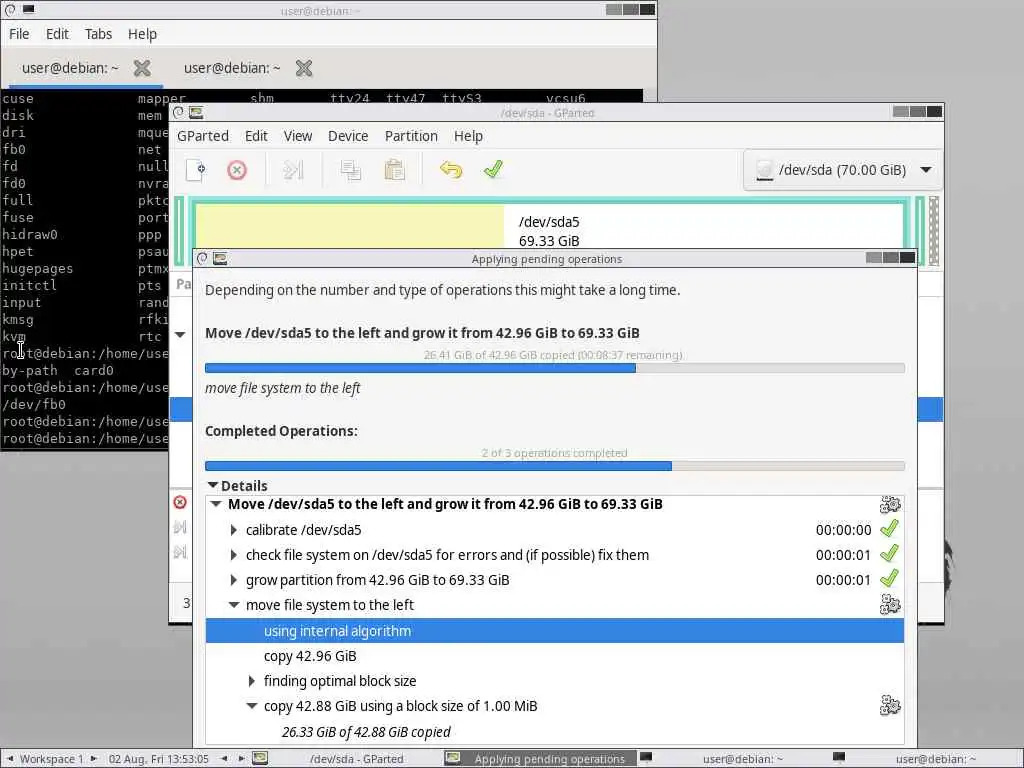Image resolution: width=1024 pixels, height=768 pixels.
Task: Expand the finding optimal block size row
Action: click(252, 681)
